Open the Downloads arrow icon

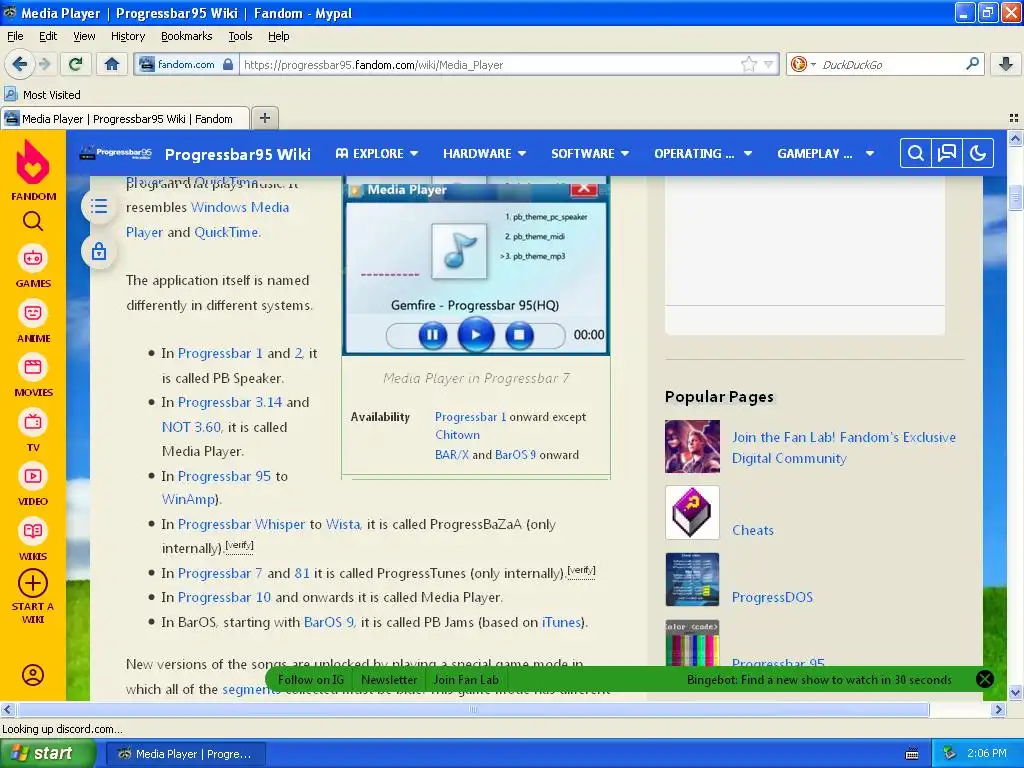coord(1006,64)
